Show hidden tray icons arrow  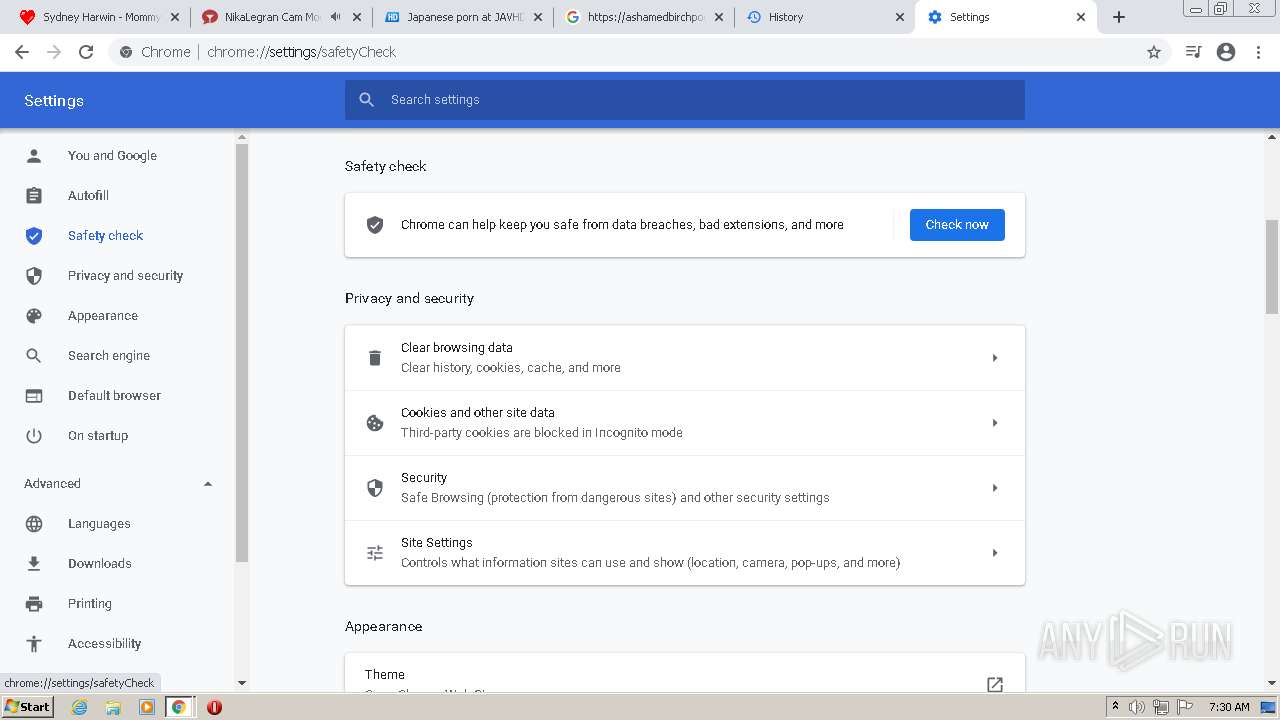(x=1115, y=707)
